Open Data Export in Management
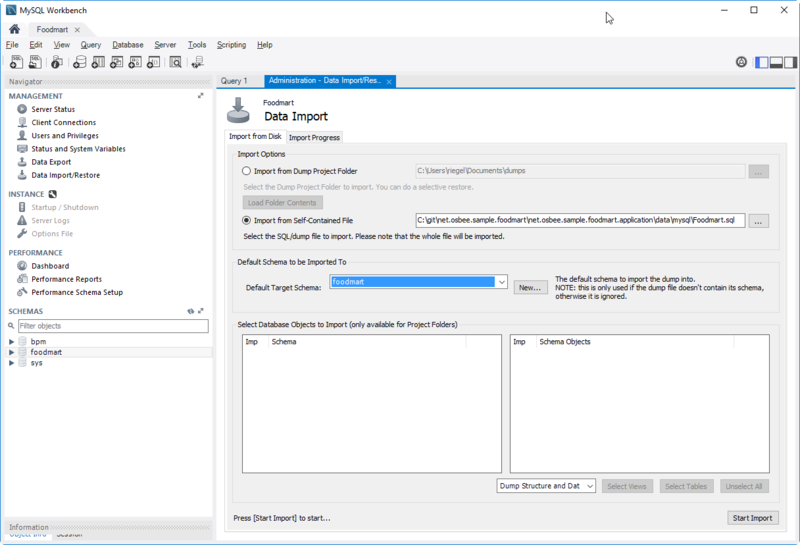The image size is (800, 545). pyautogui.click(x=51, y=162)
